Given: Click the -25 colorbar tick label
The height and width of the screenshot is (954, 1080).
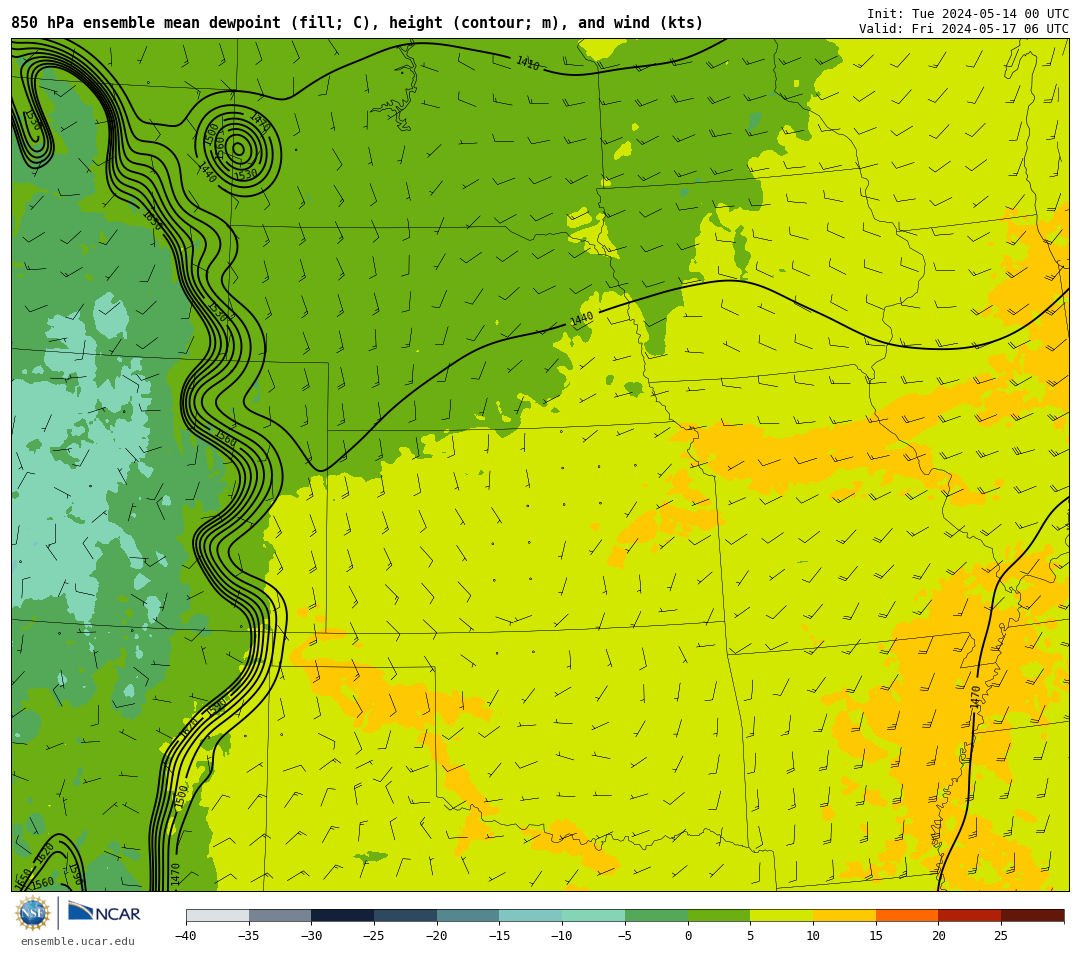Looking at the screenshot, I should click(x=374, y=935).
